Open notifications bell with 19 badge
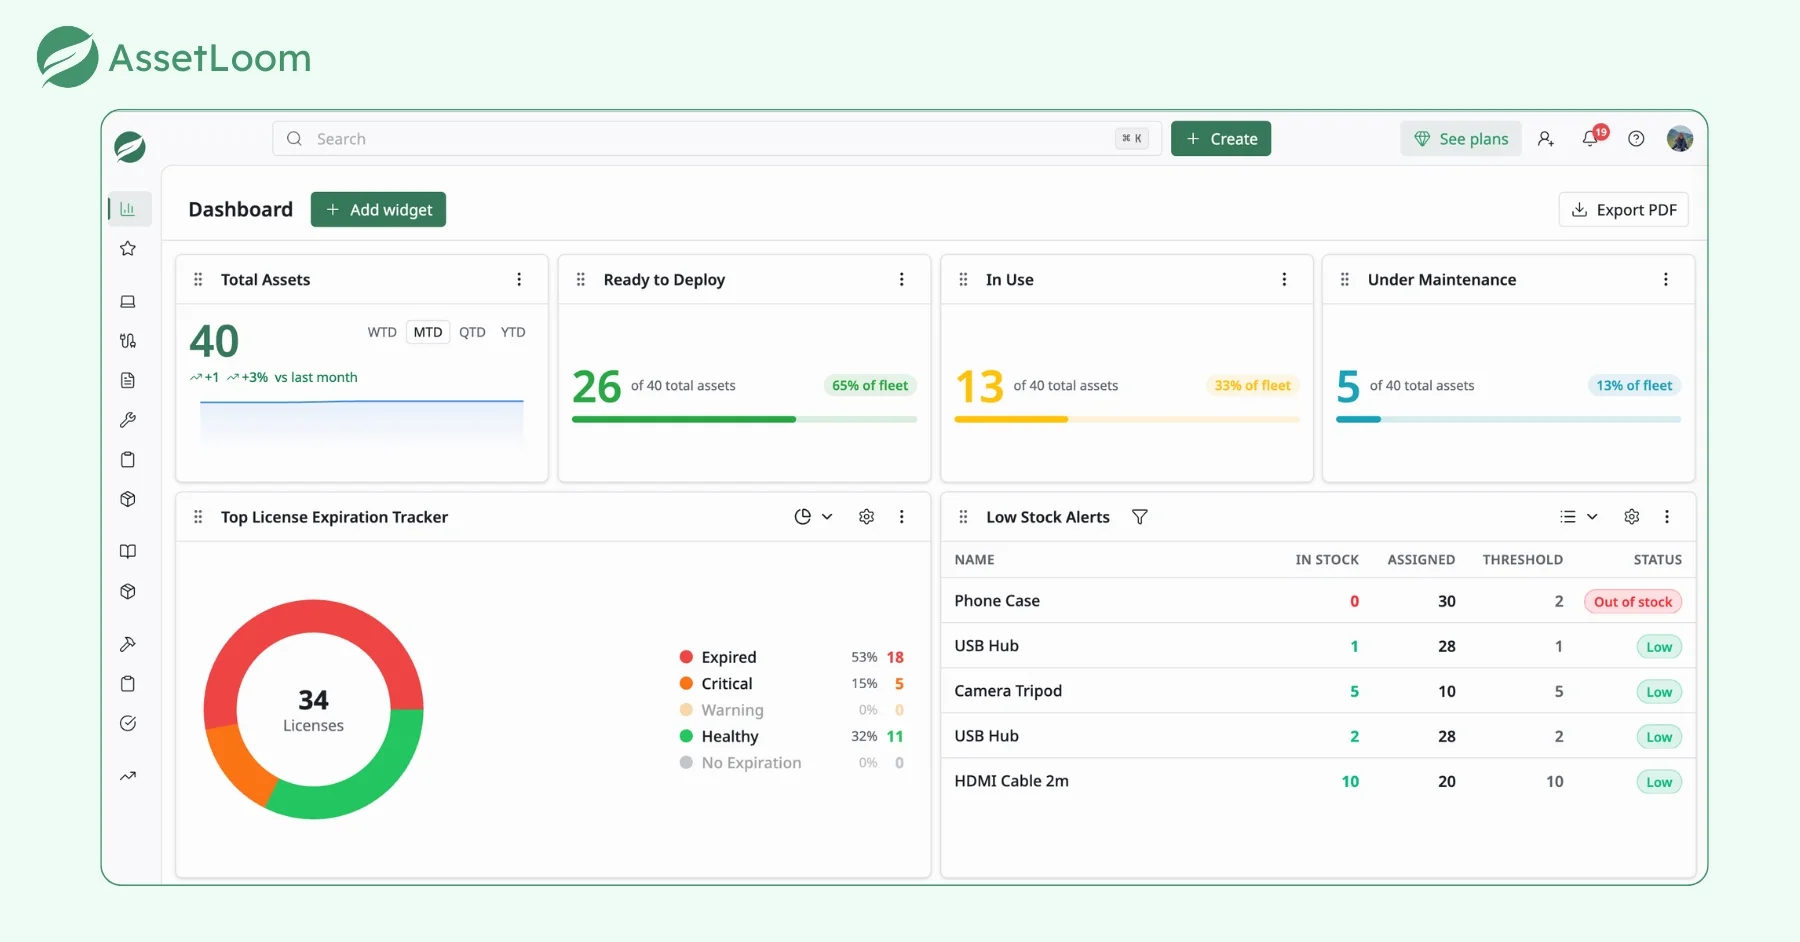1800x942 pixels. pos(1591,139)
